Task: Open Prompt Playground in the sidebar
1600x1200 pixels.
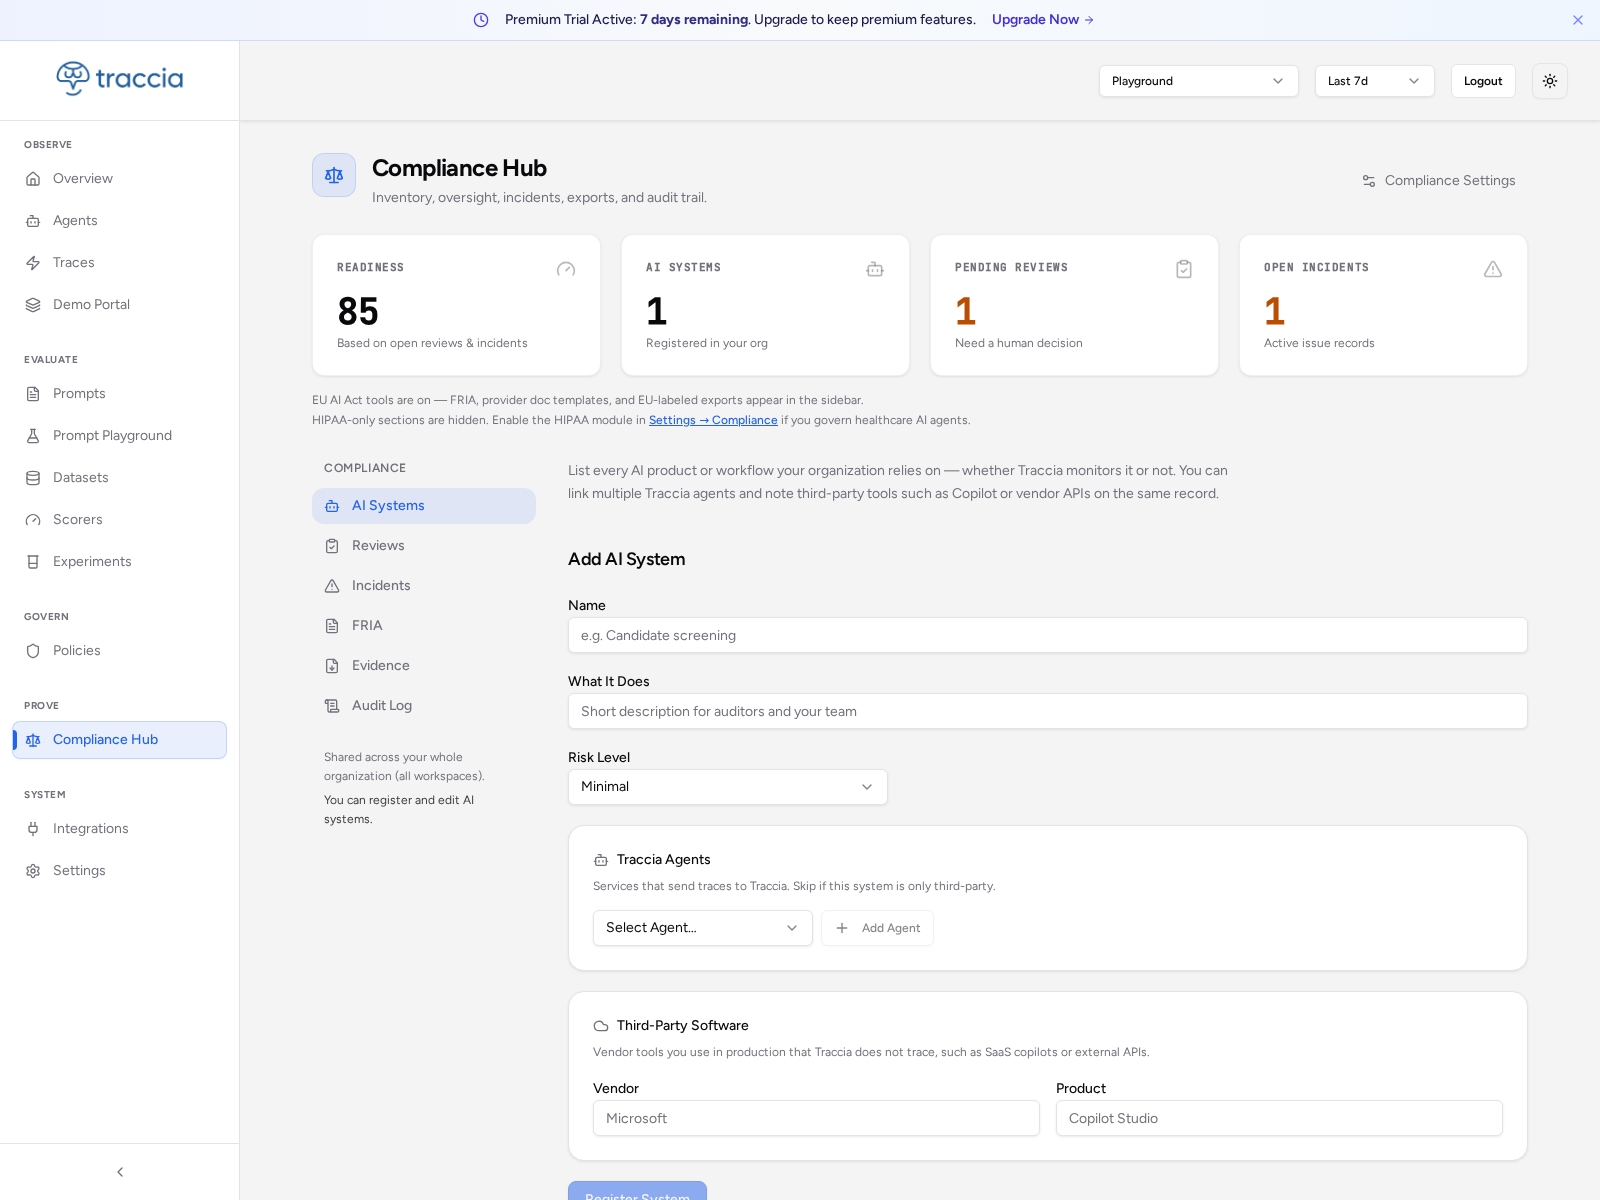Action: (120, 436)
